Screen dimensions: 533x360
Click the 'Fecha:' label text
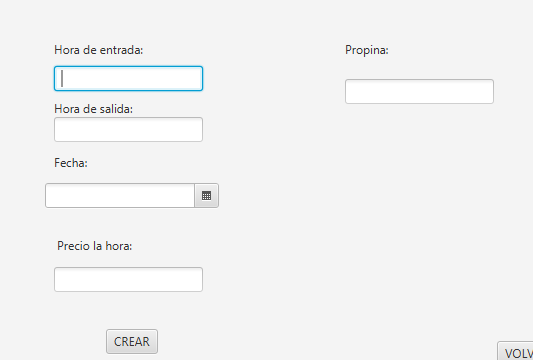coord(71,163)
